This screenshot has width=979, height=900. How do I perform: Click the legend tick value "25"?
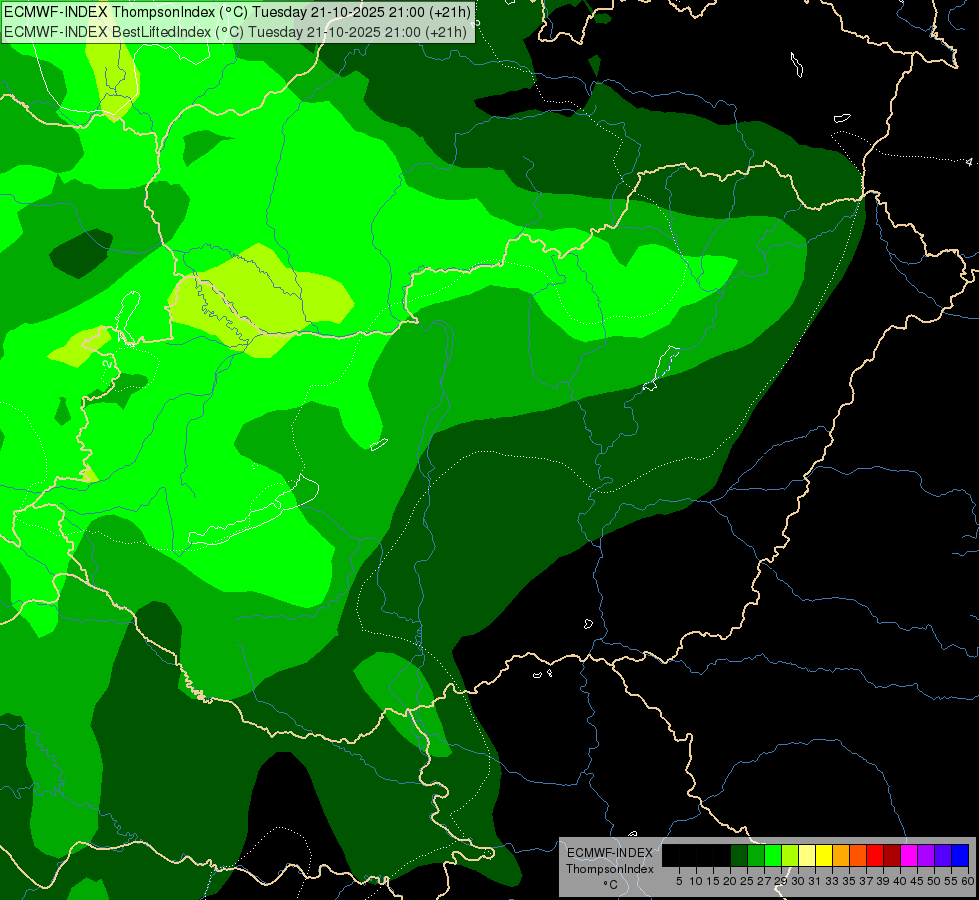coord(747,881)
